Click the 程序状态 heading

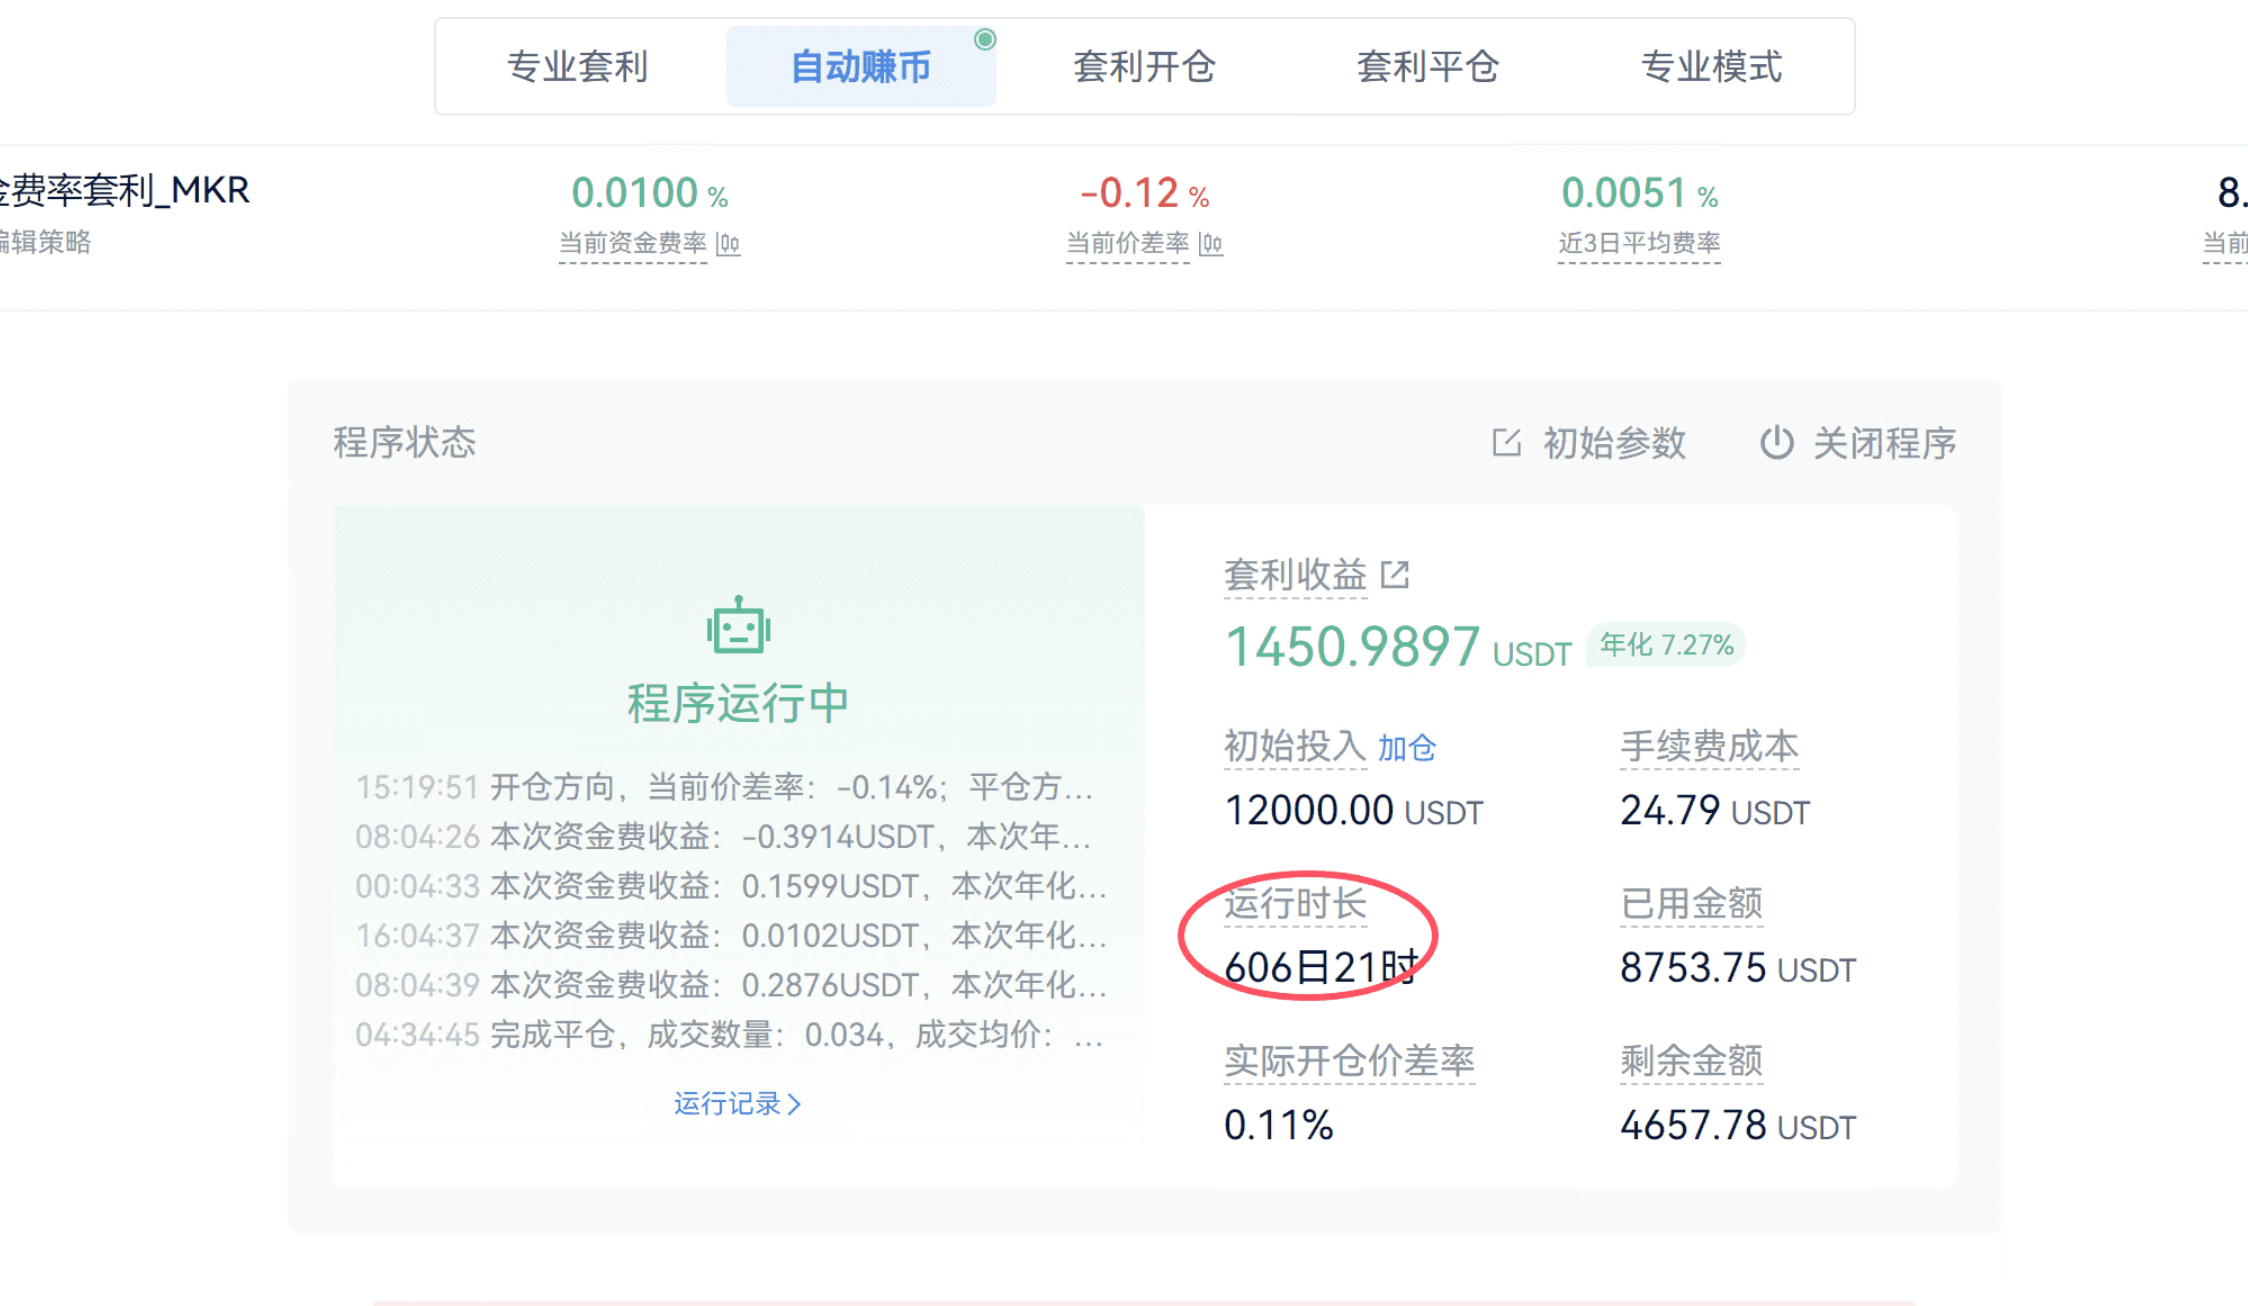(405, 442)
